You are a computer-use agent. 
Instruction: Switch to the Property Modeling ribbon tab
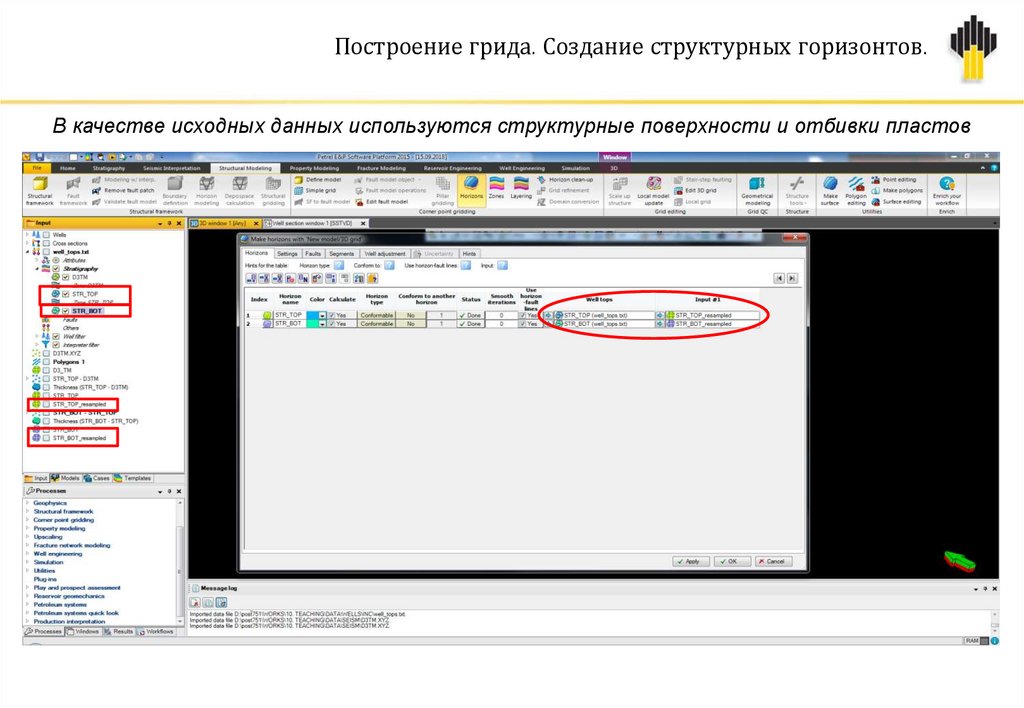pyautogui.click(x=314, y=168)
